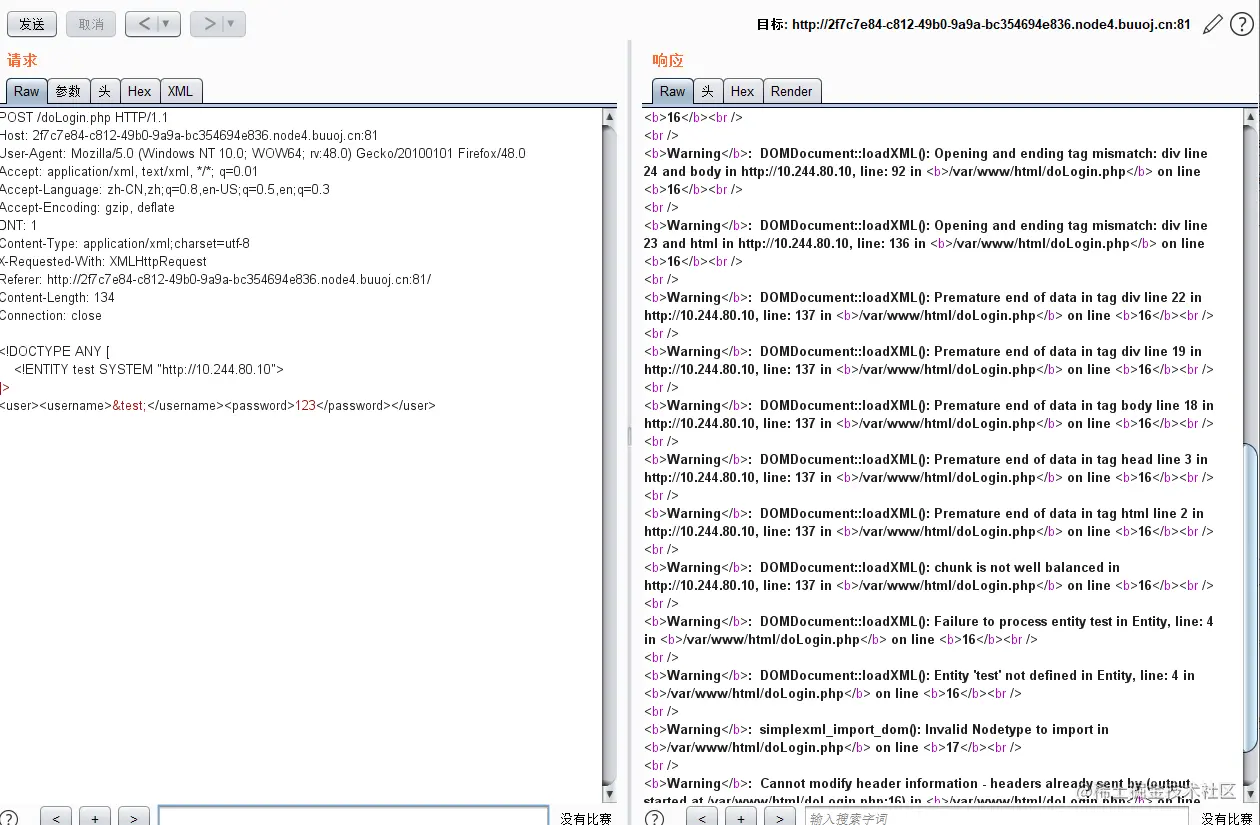Click the Referer header line
Viewport: 1260px width, 825px height.
click(216, 279)
